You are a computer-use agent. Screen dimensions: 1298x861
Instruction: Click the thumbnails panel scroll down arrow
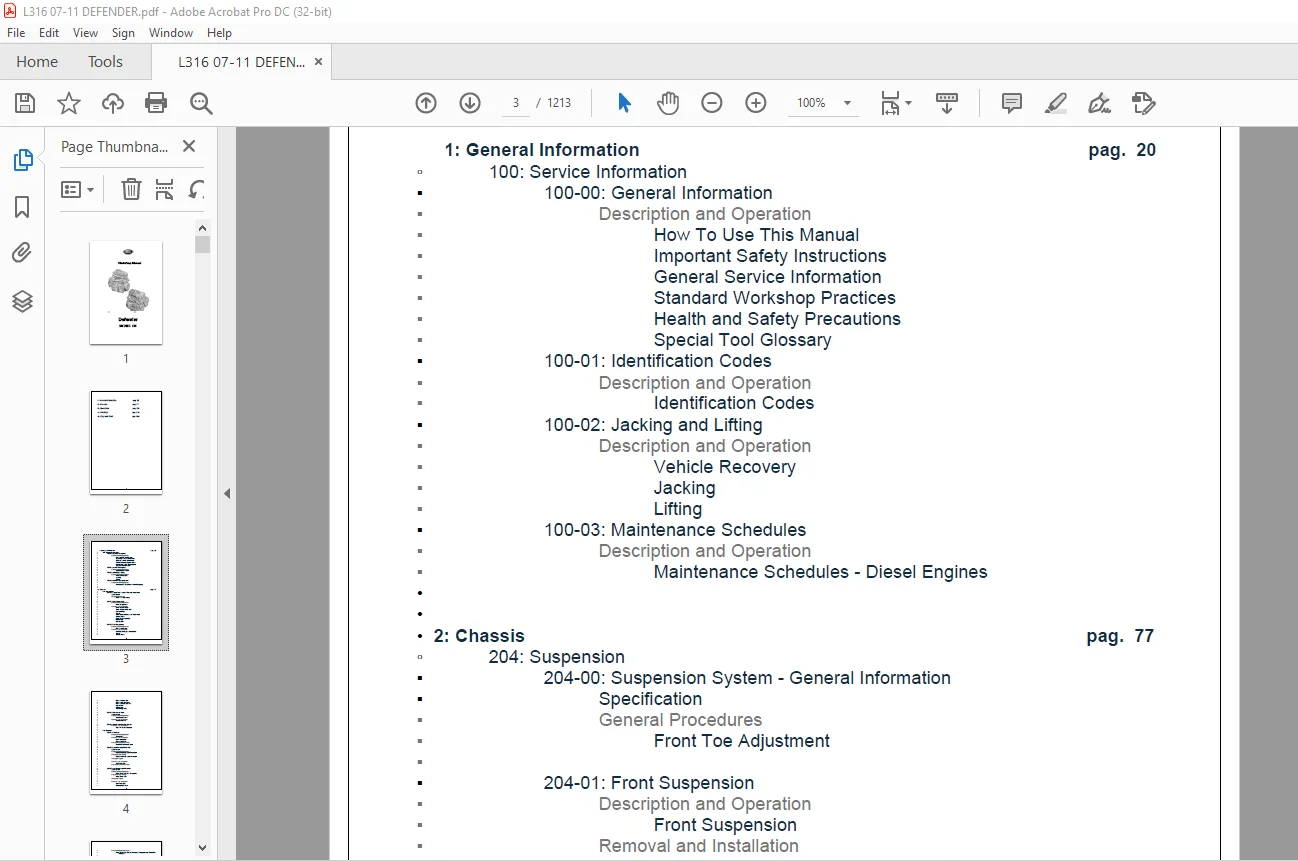pos(203,847)
